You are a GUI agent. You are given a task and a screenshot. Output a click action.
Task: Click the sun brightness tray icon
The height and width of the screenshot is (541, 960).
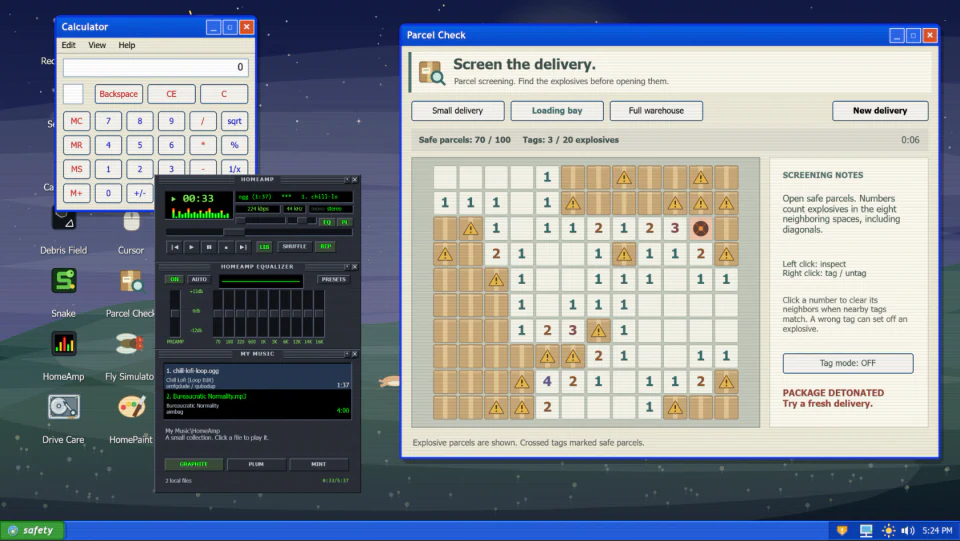tap(888, 530)
